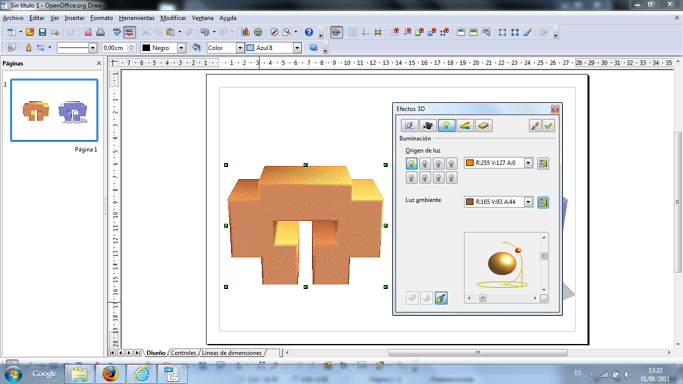The width and height of the screenshot is (683, 384).
Task: Open the Material tab icon
Action: pos(483,126)
